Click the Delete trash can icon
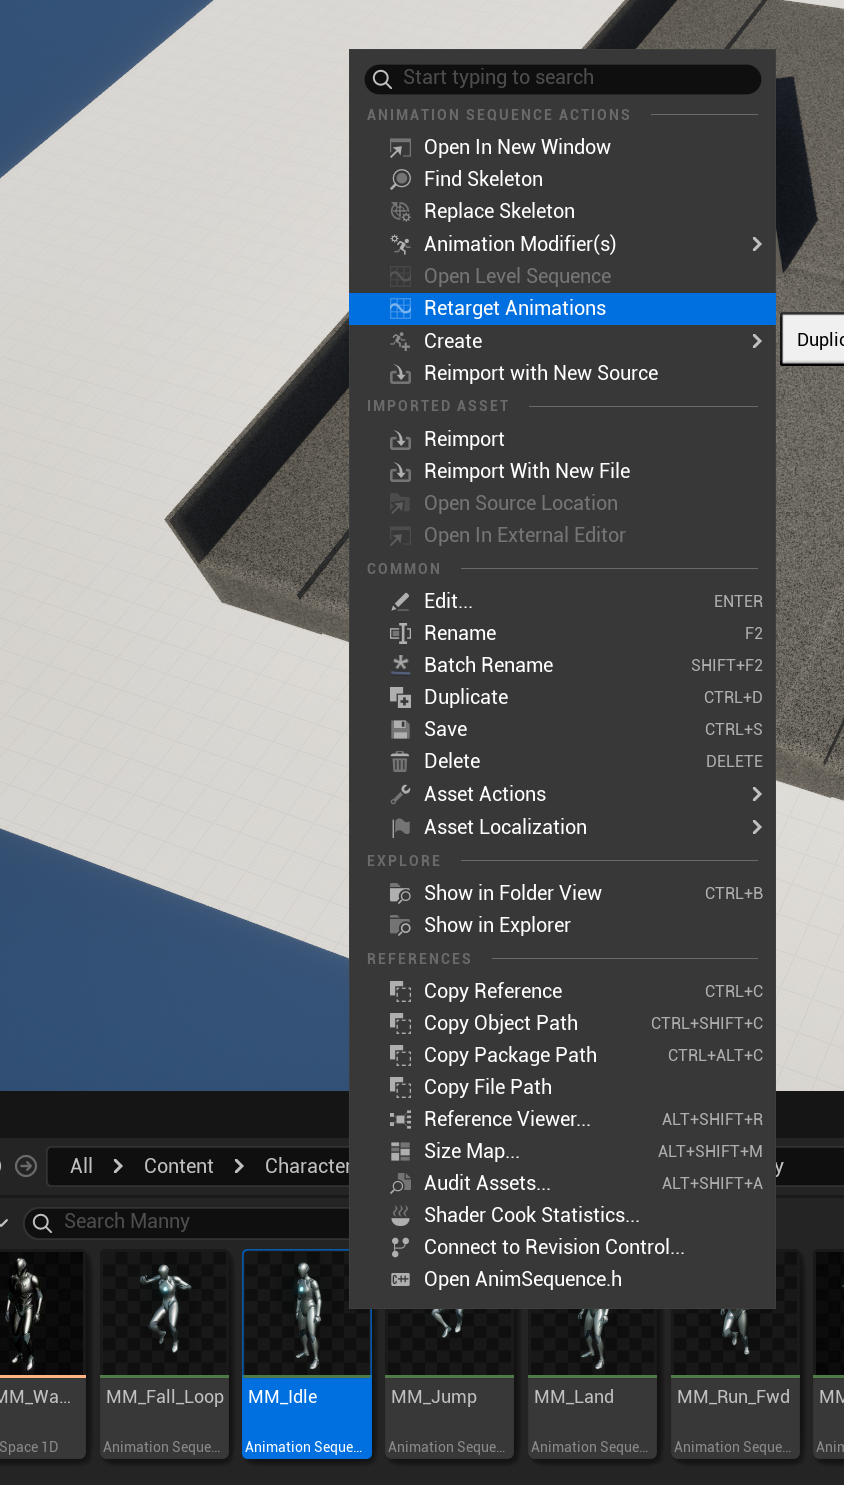The image size is (844, 1485). [x=400, y=762]
